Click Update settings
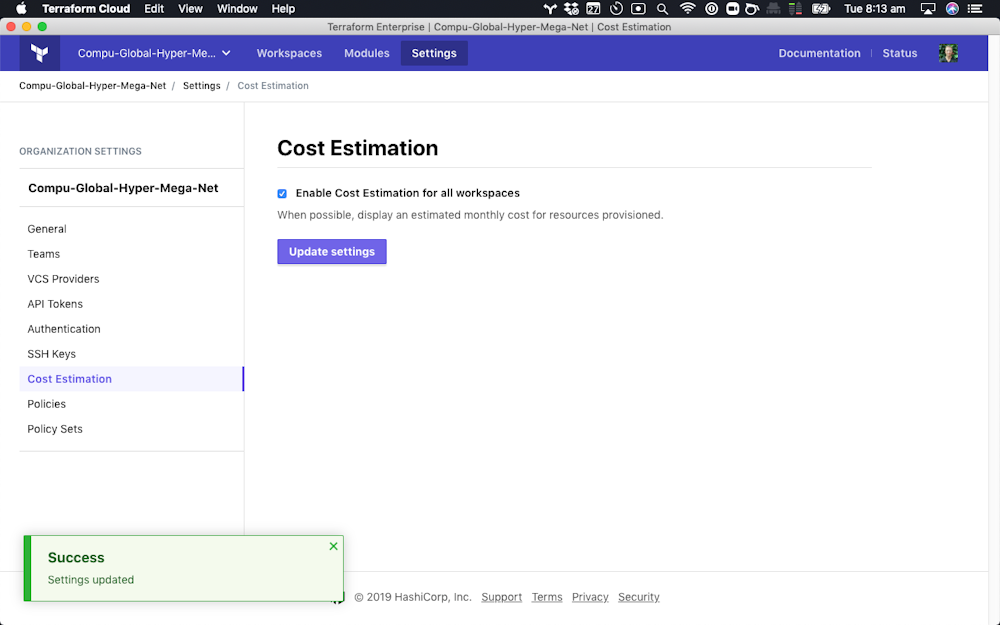The image size is (1000, 625). 332,251
